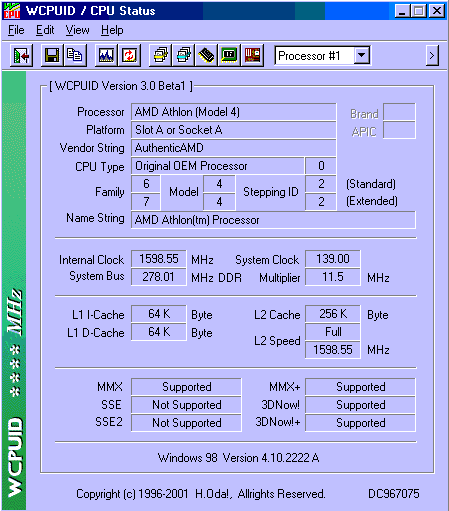Click the System Bus value 278.01

[x=159, y=277]
